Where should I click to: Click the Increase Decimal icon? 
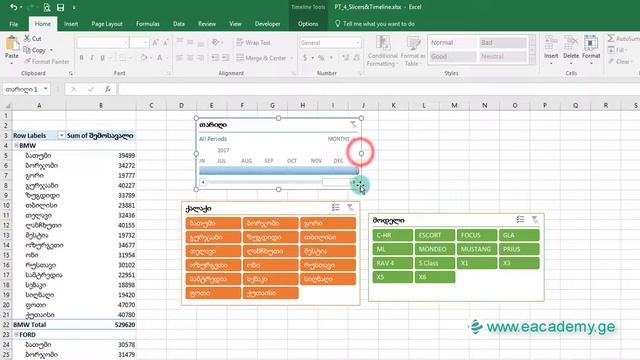click(345, 58)
